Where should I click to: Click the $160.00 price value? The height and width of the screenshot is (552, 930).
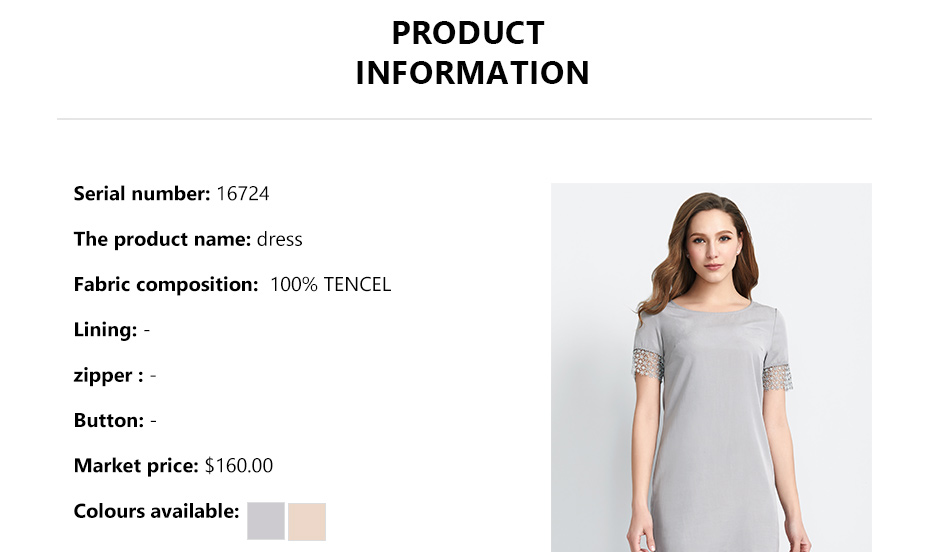[x=239, y=466]
